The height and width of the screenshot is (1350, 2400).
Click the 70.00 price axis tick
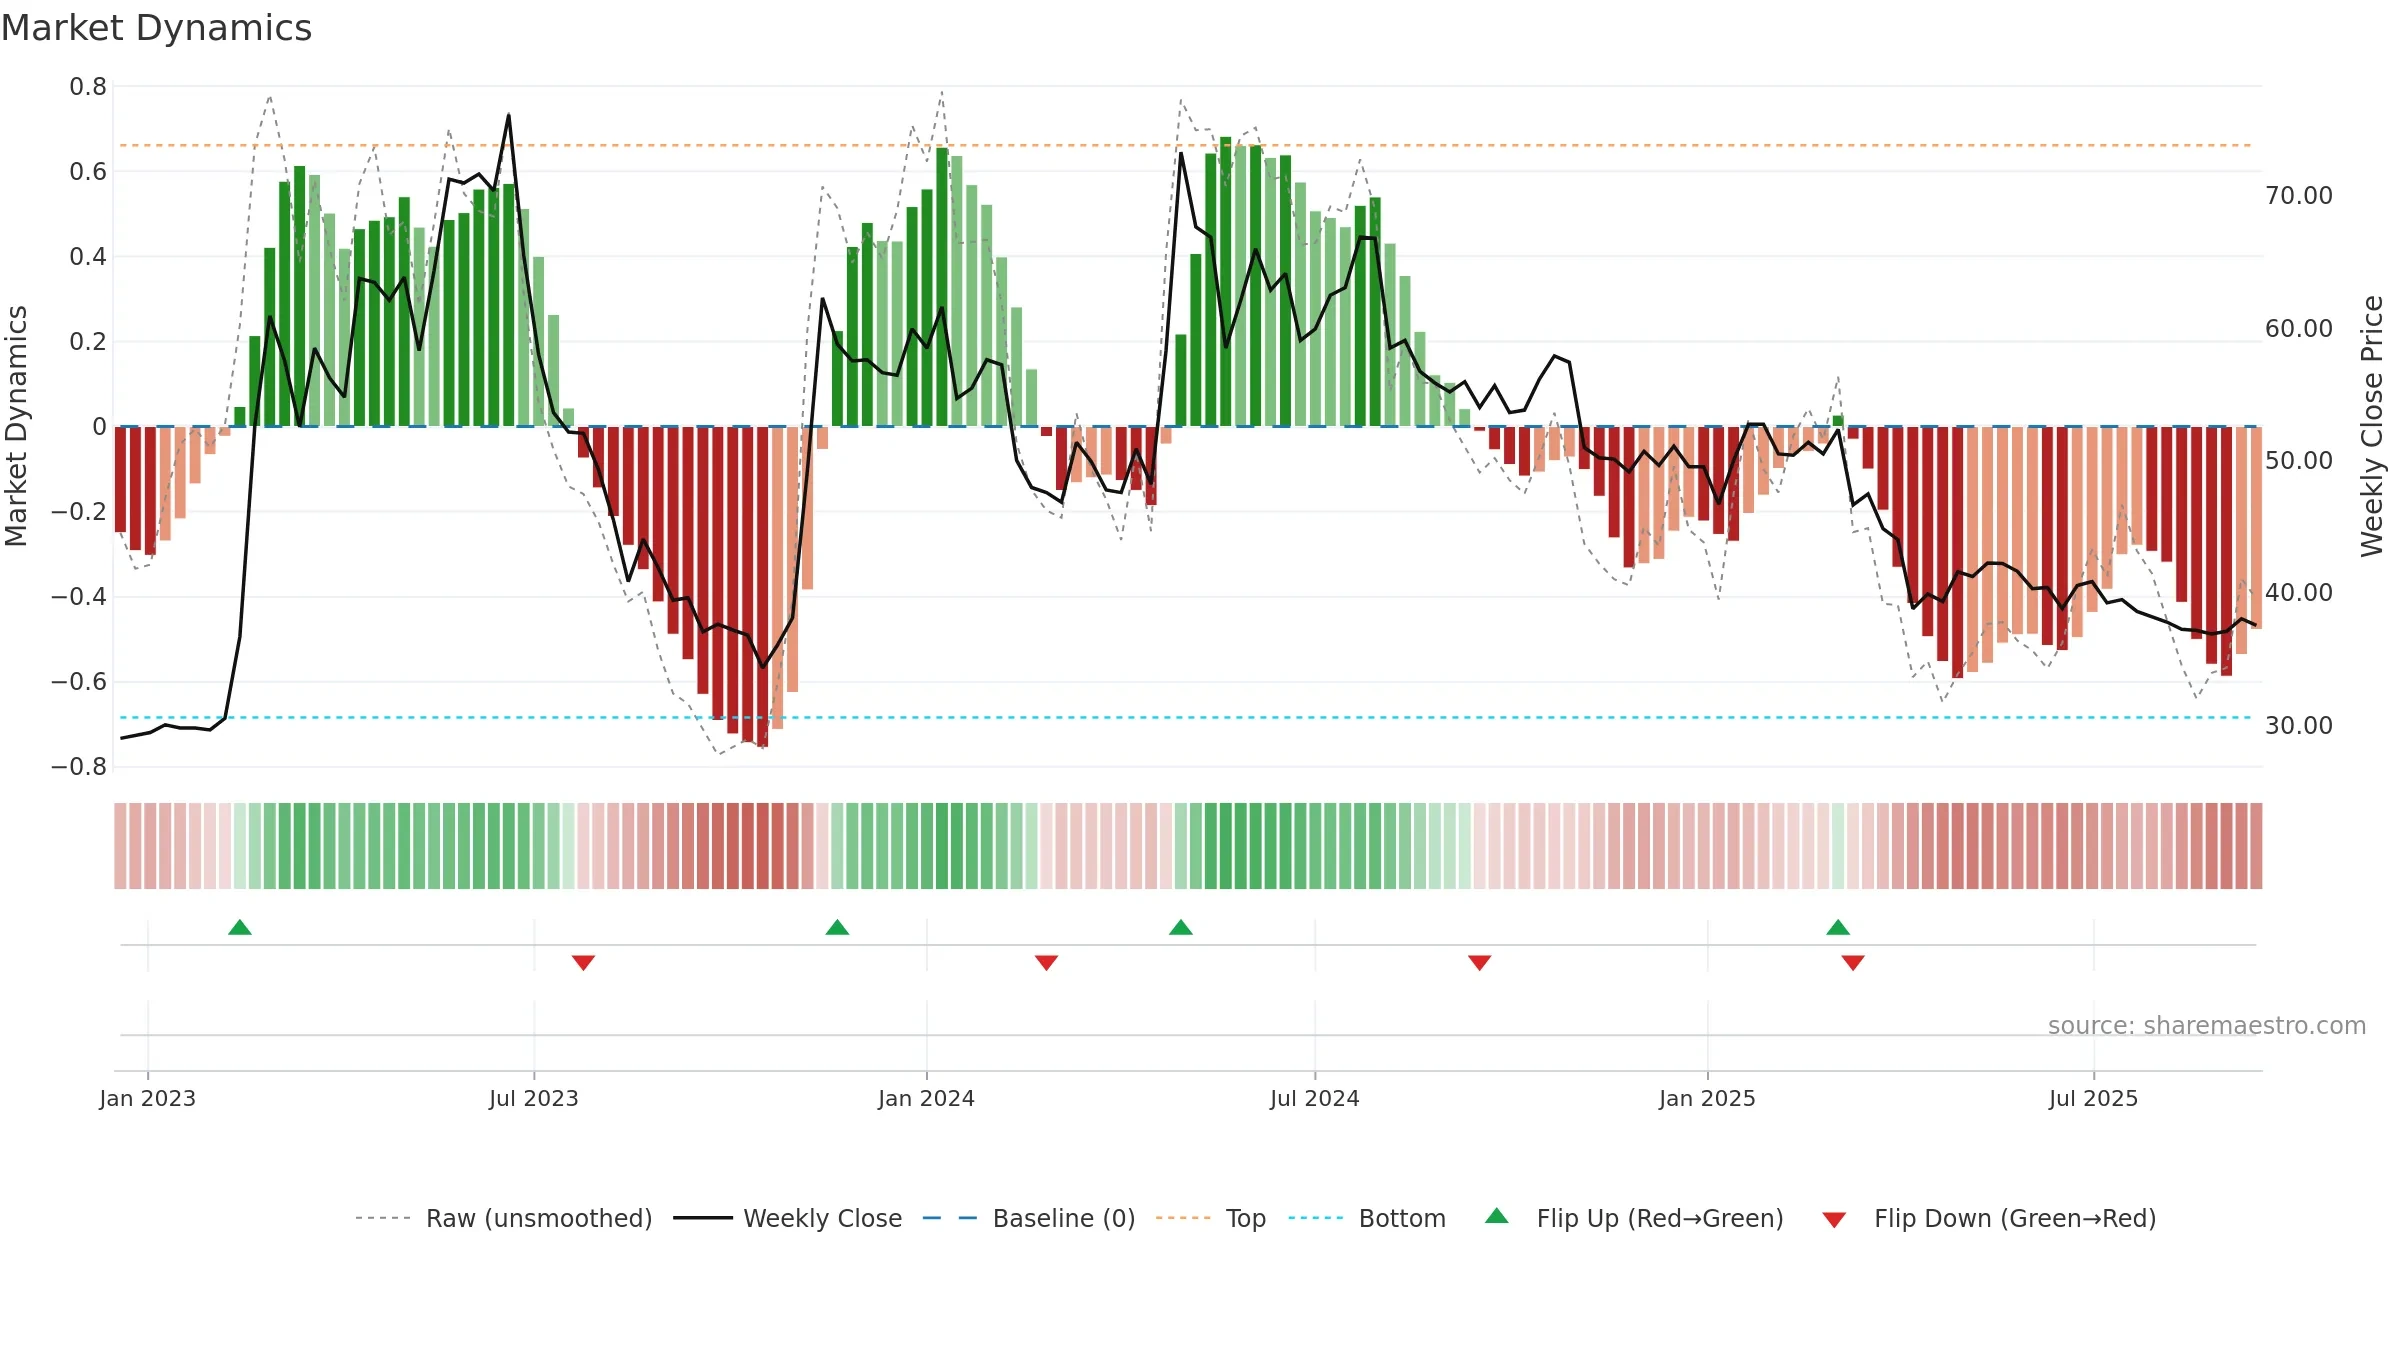pos(2299,196)
